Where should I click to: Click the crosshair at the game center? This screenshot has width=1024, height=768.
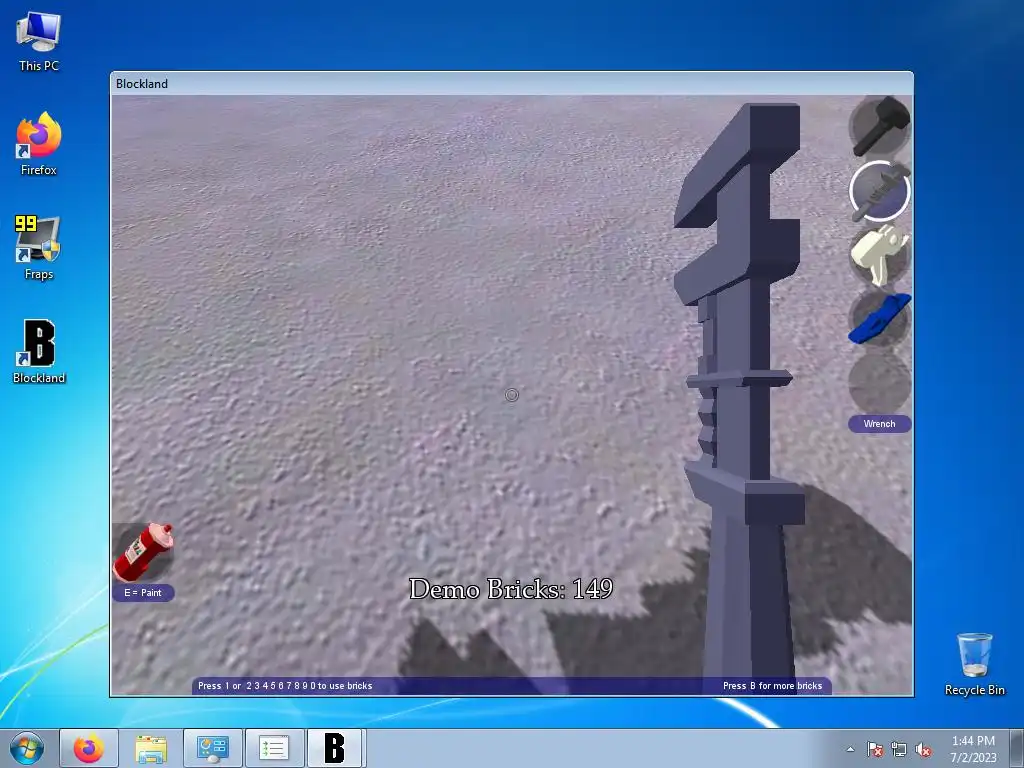[511, 394]
